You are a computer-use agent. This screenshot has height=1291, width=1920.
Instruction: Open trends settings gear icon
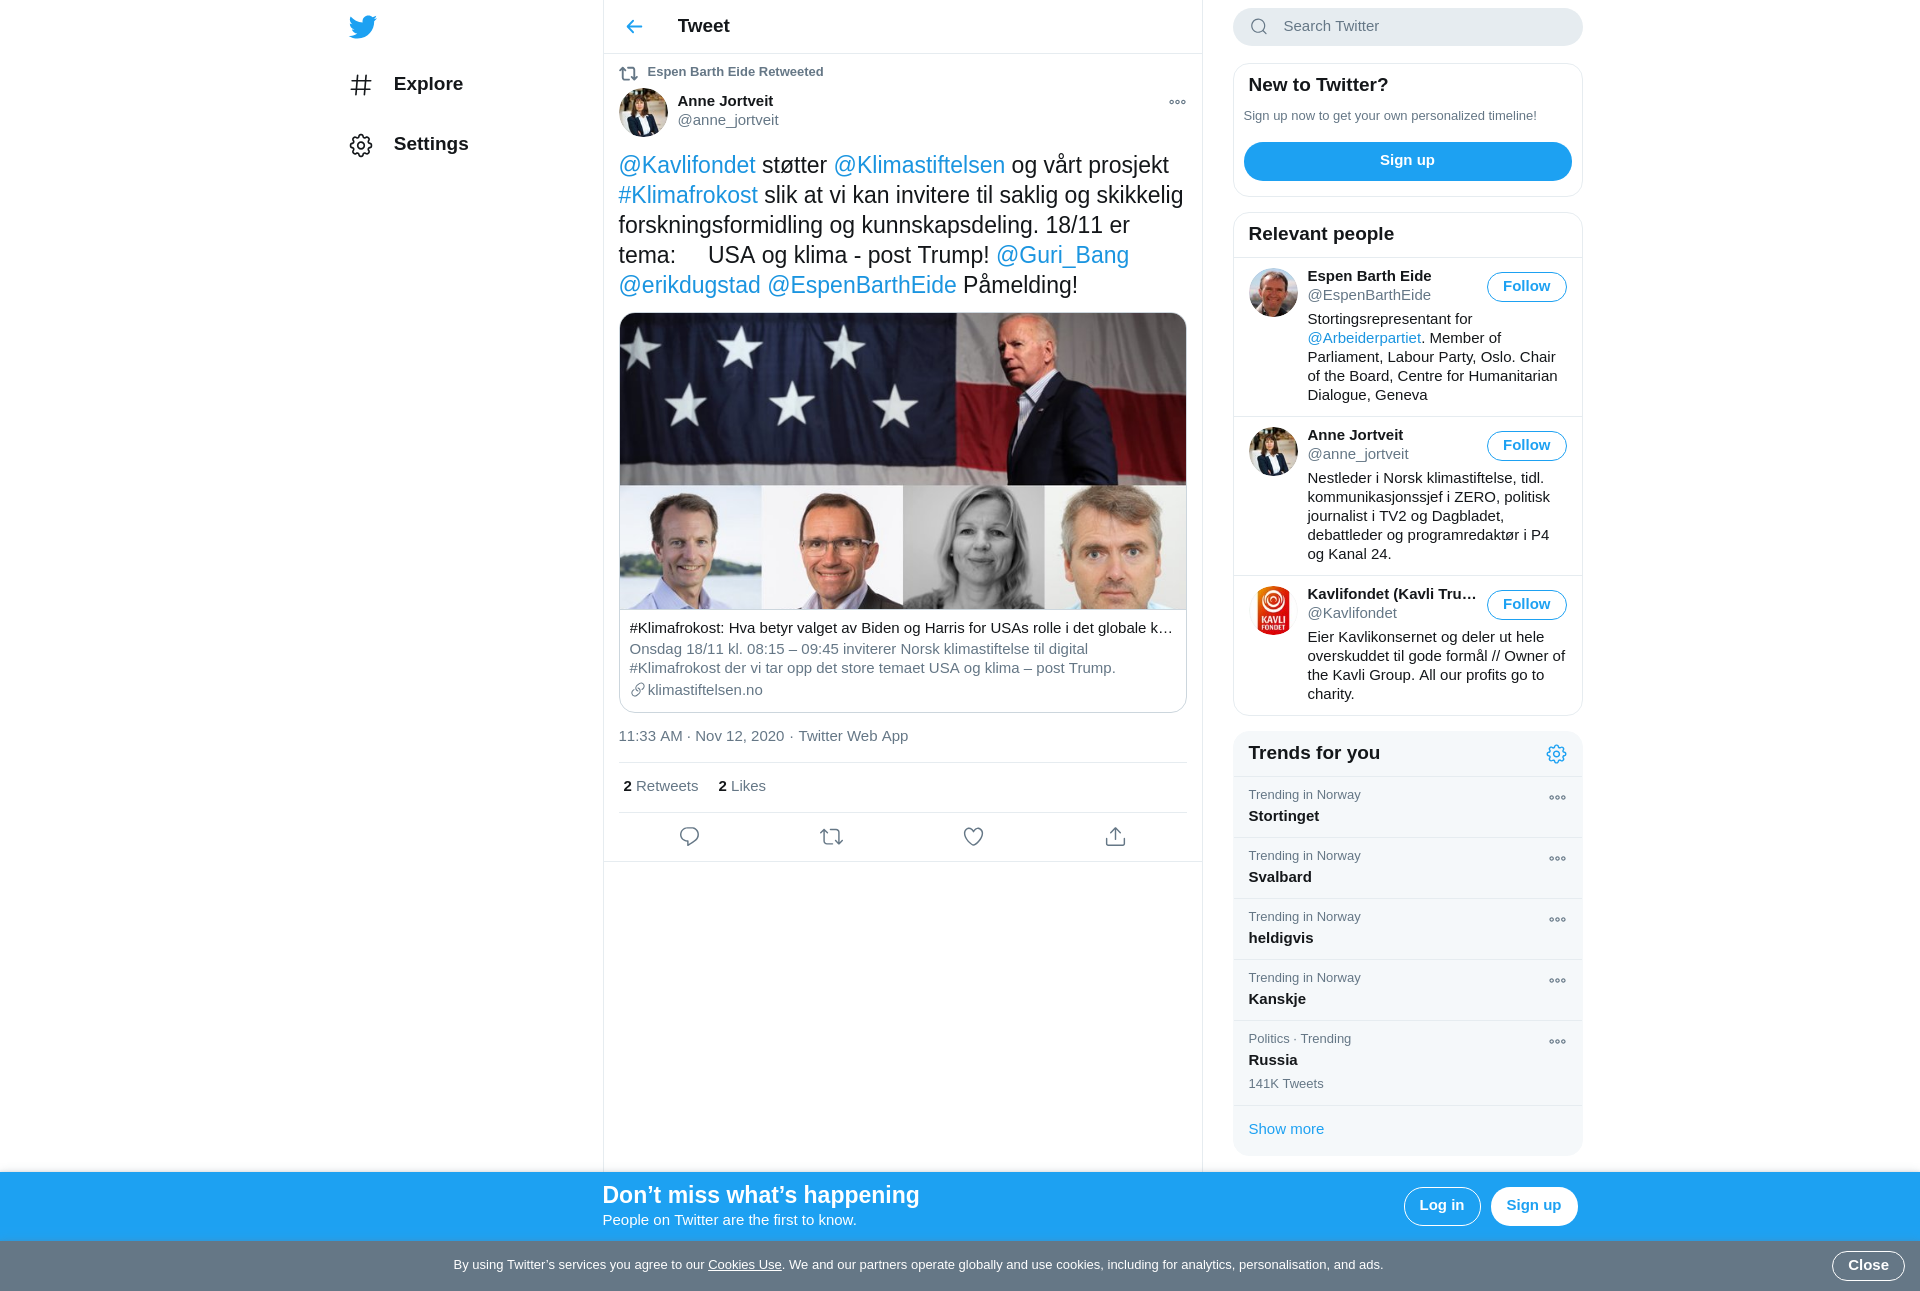[x=1556, y=754]
